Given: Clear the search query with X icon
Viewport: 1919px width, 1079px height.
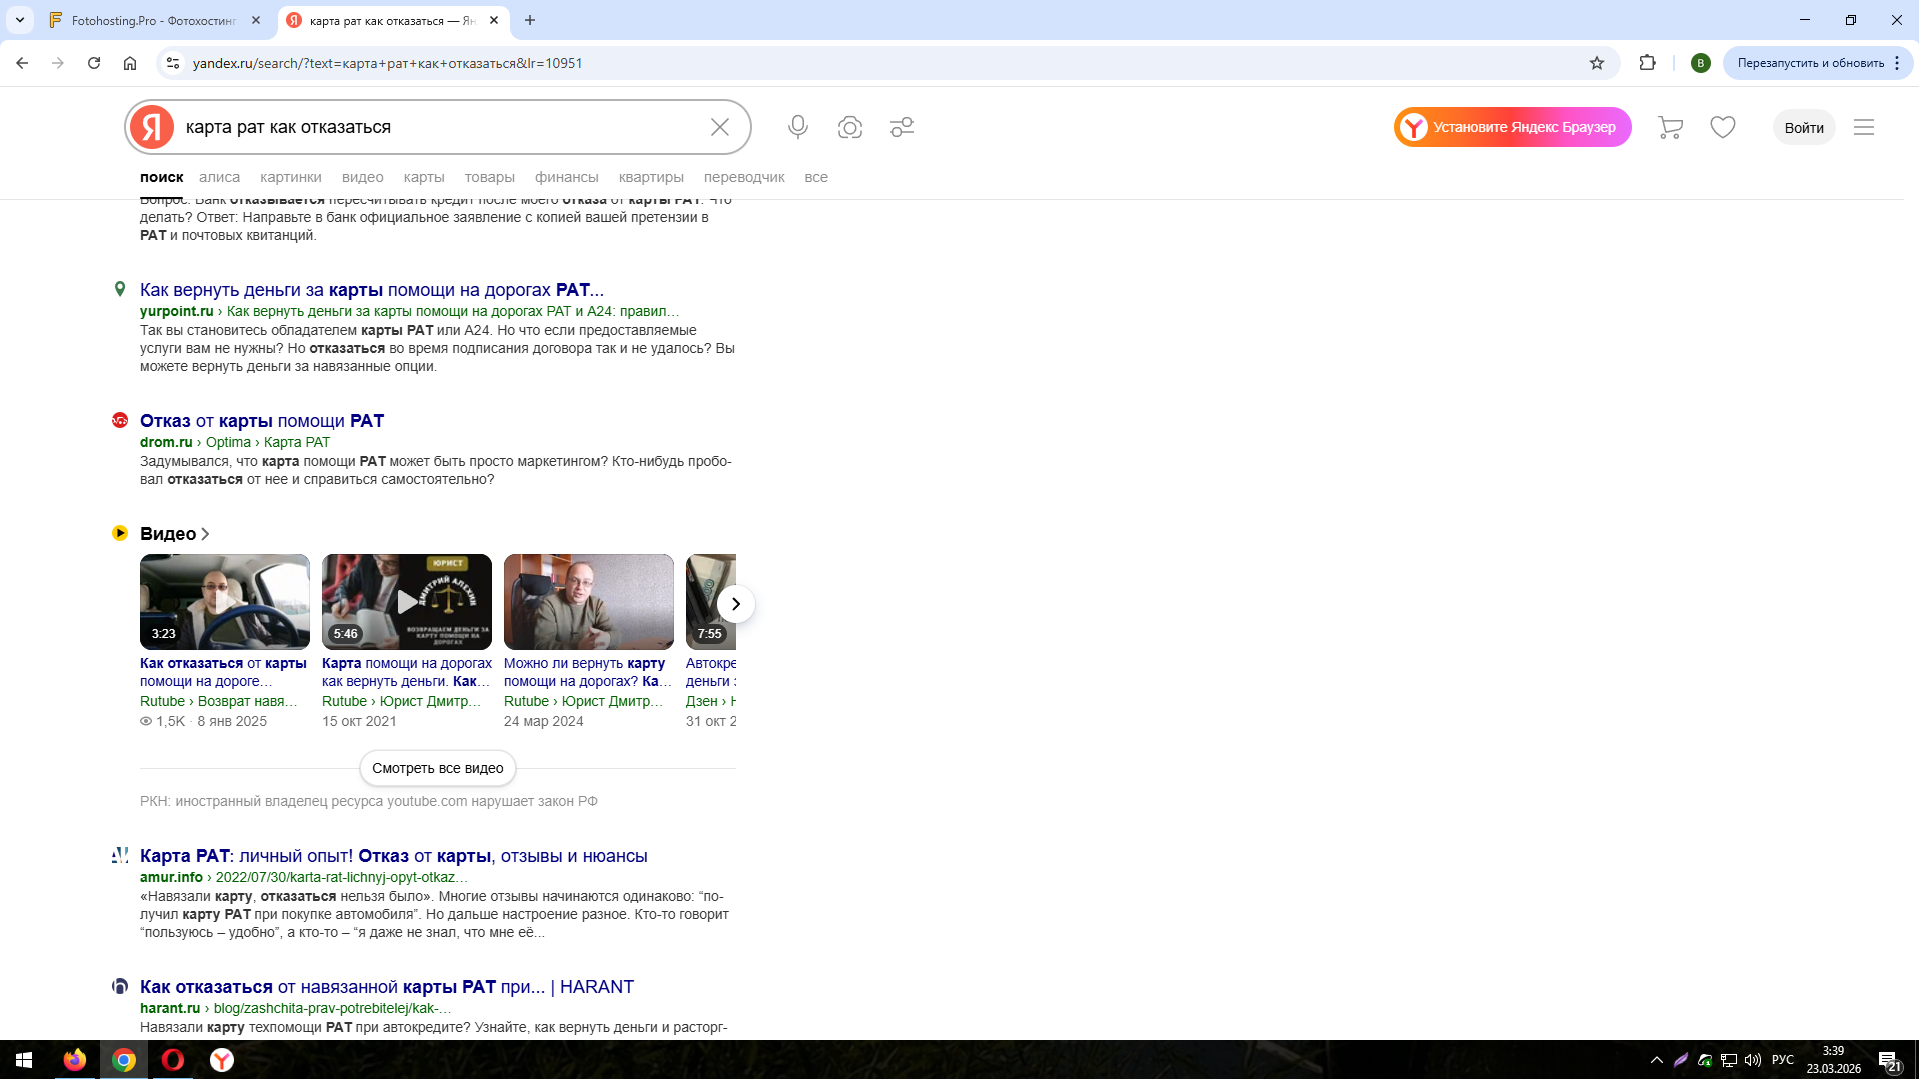Looking at the screenshot, I should [x=720, y=127].
